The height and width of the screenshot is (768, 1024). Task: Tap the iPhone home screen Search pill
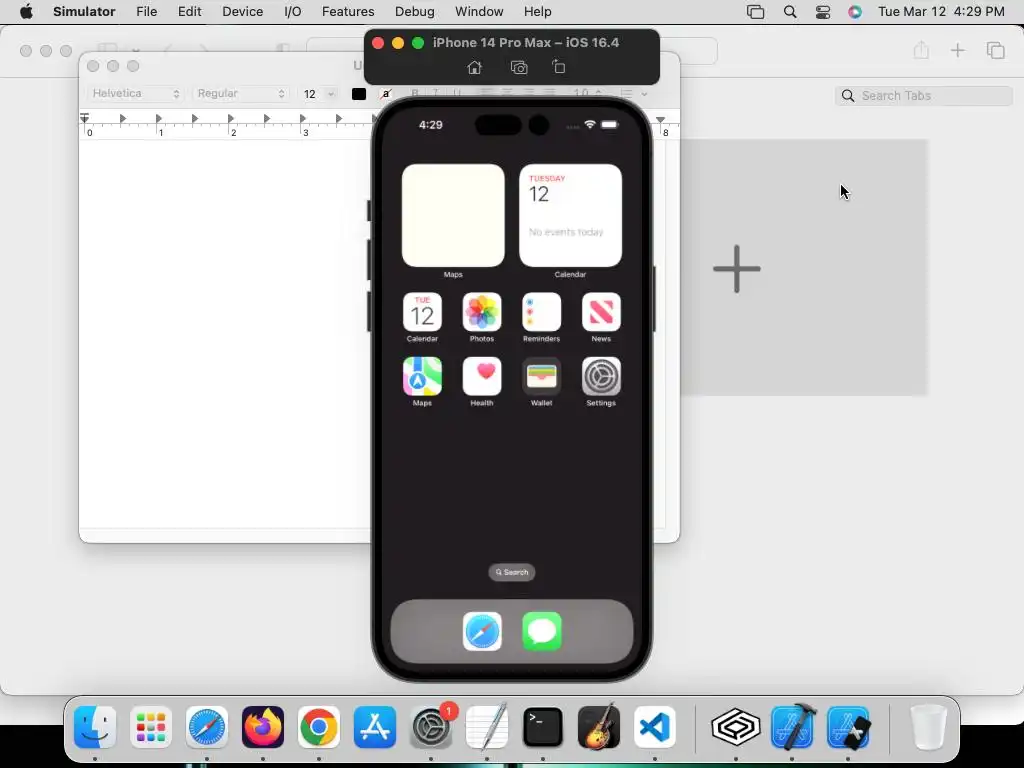(512, 572)
